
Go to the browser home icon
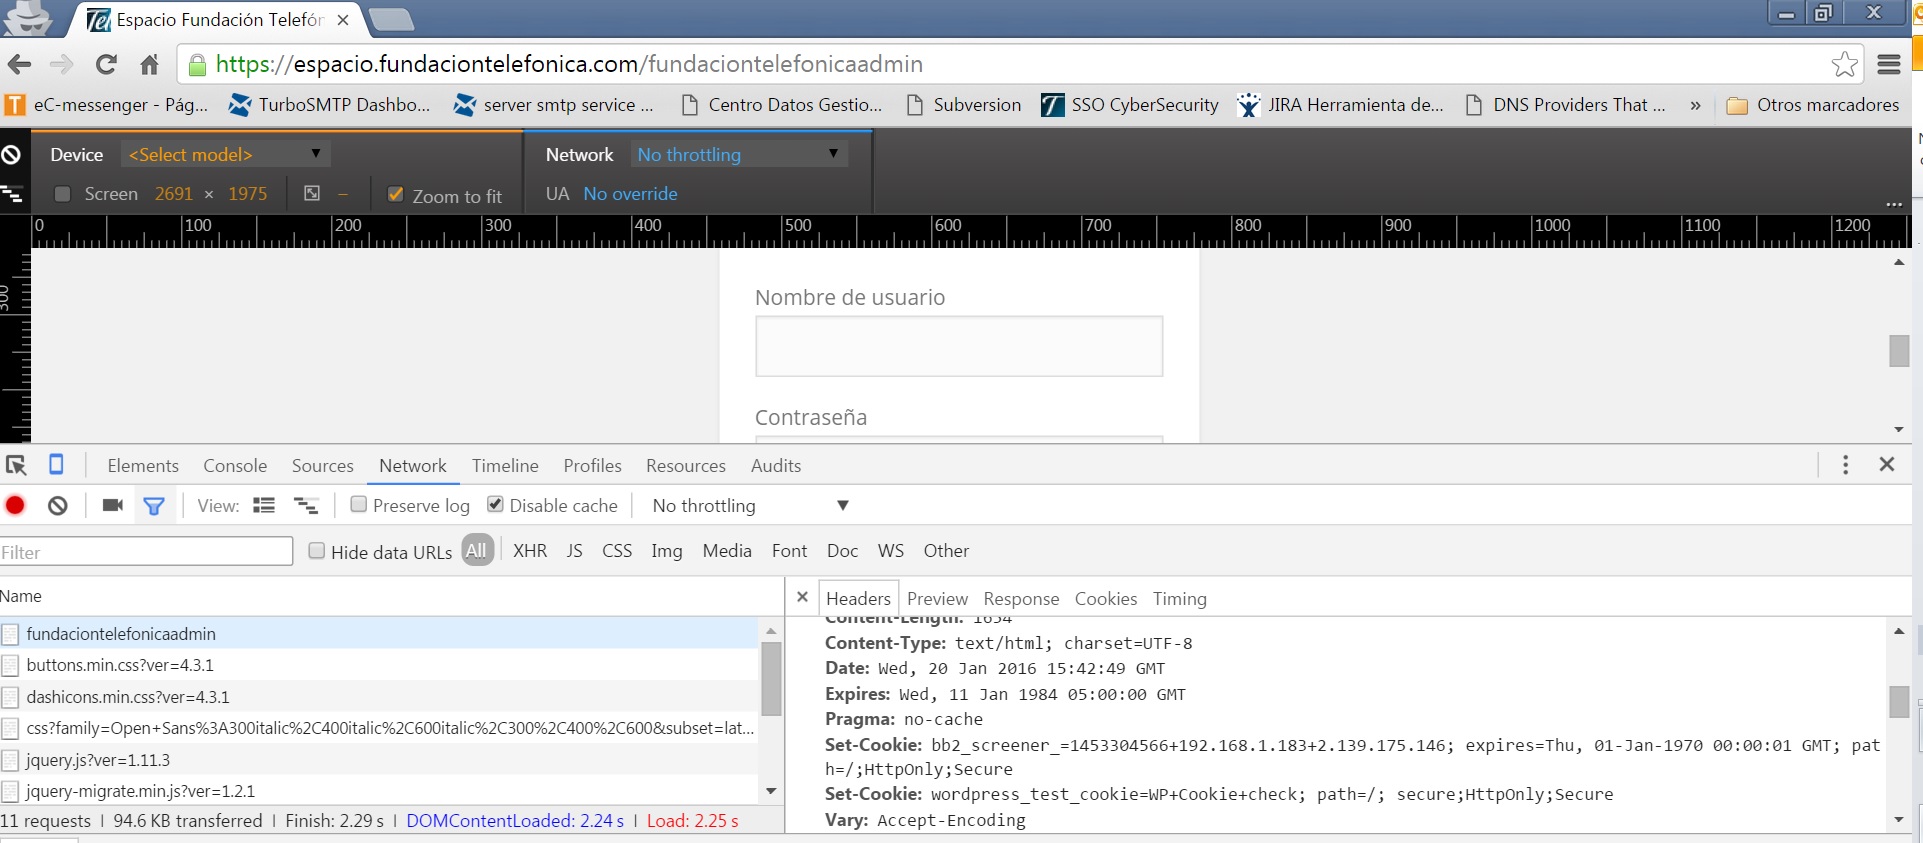tap(149, 65)
